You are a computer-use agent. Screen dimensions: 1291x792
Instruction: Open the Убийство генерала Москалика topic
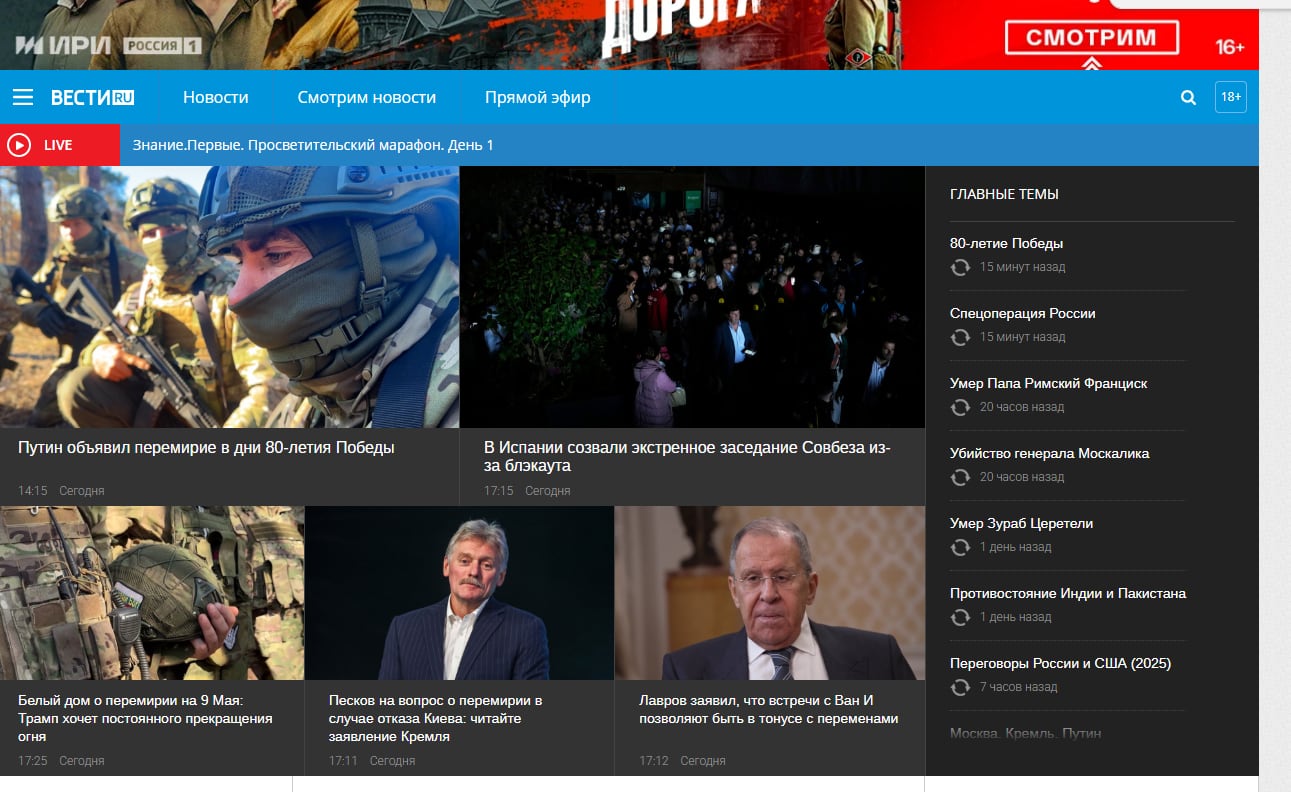pyautogui.click(x=1049, y=452)
